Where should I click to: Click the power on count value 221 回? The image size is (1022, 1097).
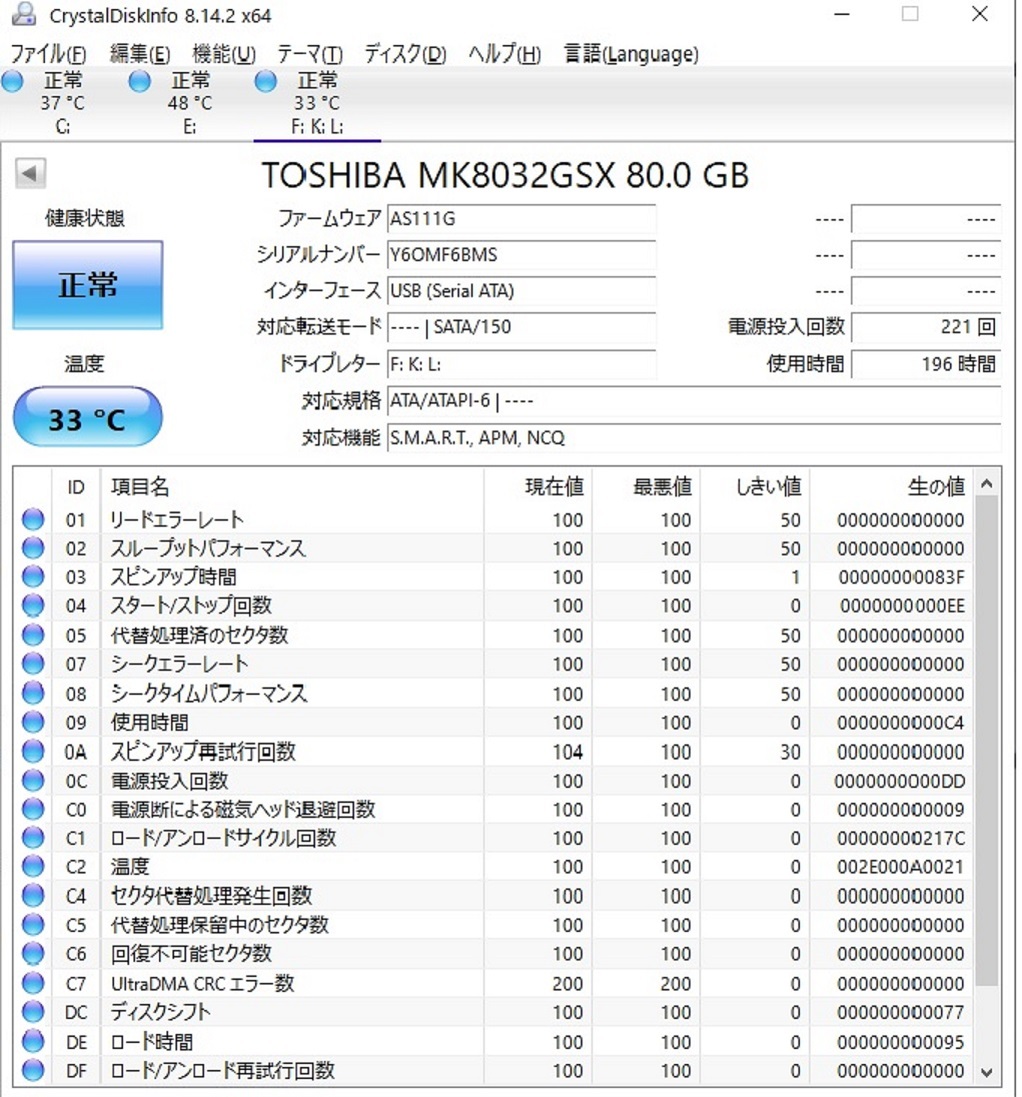click(x=926, y=327)
